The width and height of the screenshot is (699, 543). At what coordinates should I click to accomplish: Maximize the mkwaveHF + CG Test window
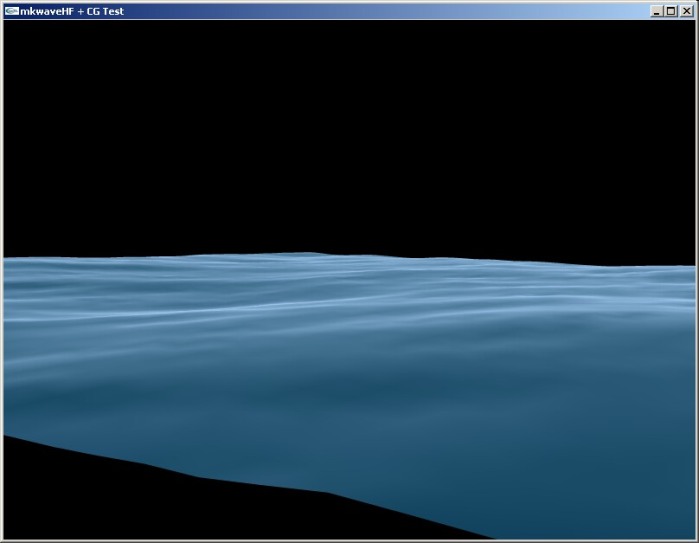click(671, 11)
